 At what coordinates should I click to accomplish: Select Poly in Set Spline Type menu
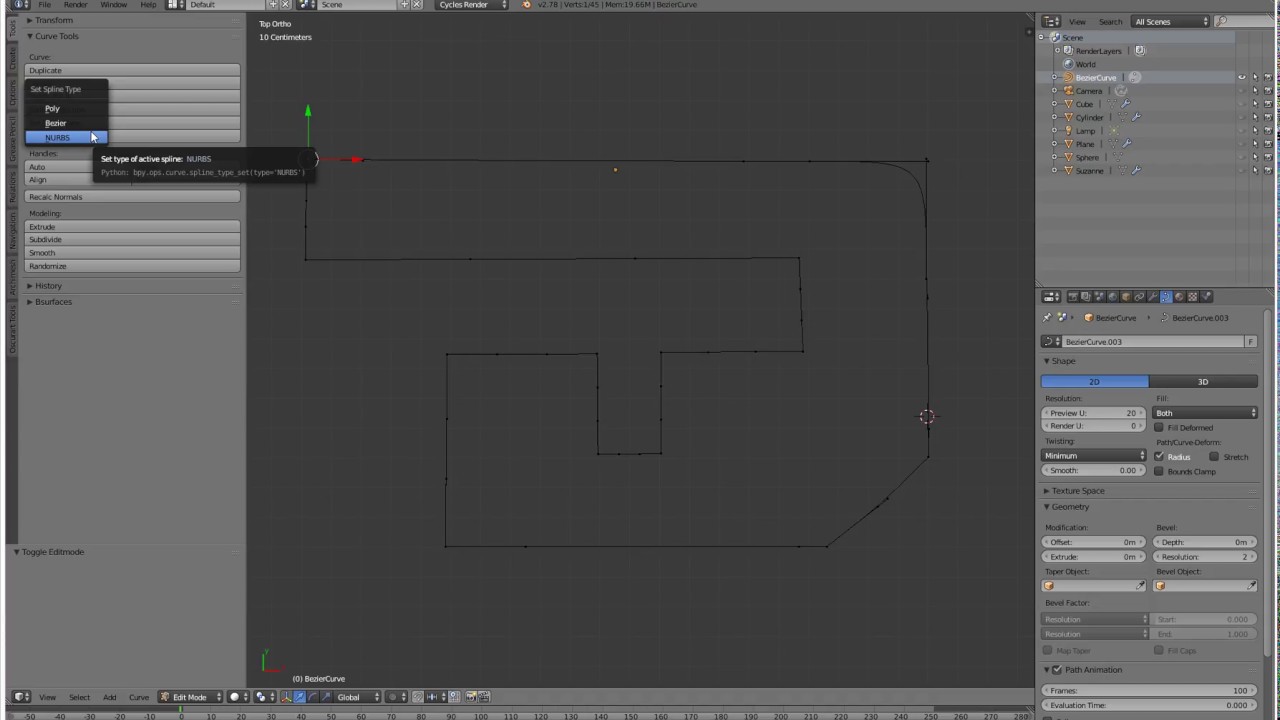[x=65, y=108]
